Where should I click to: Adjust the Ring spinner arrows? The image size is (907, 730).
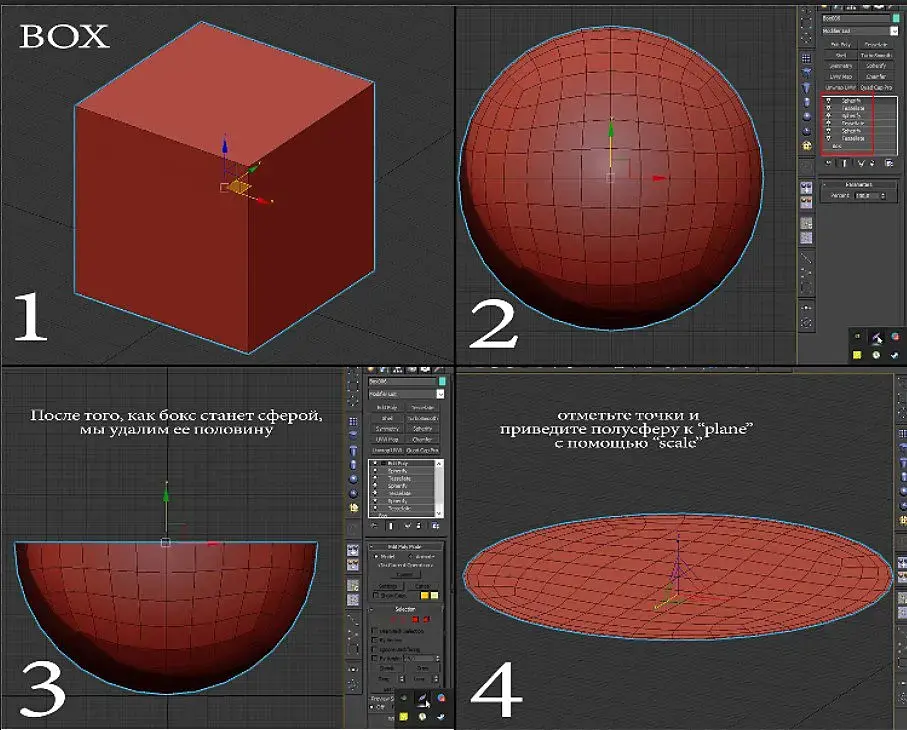402,679
